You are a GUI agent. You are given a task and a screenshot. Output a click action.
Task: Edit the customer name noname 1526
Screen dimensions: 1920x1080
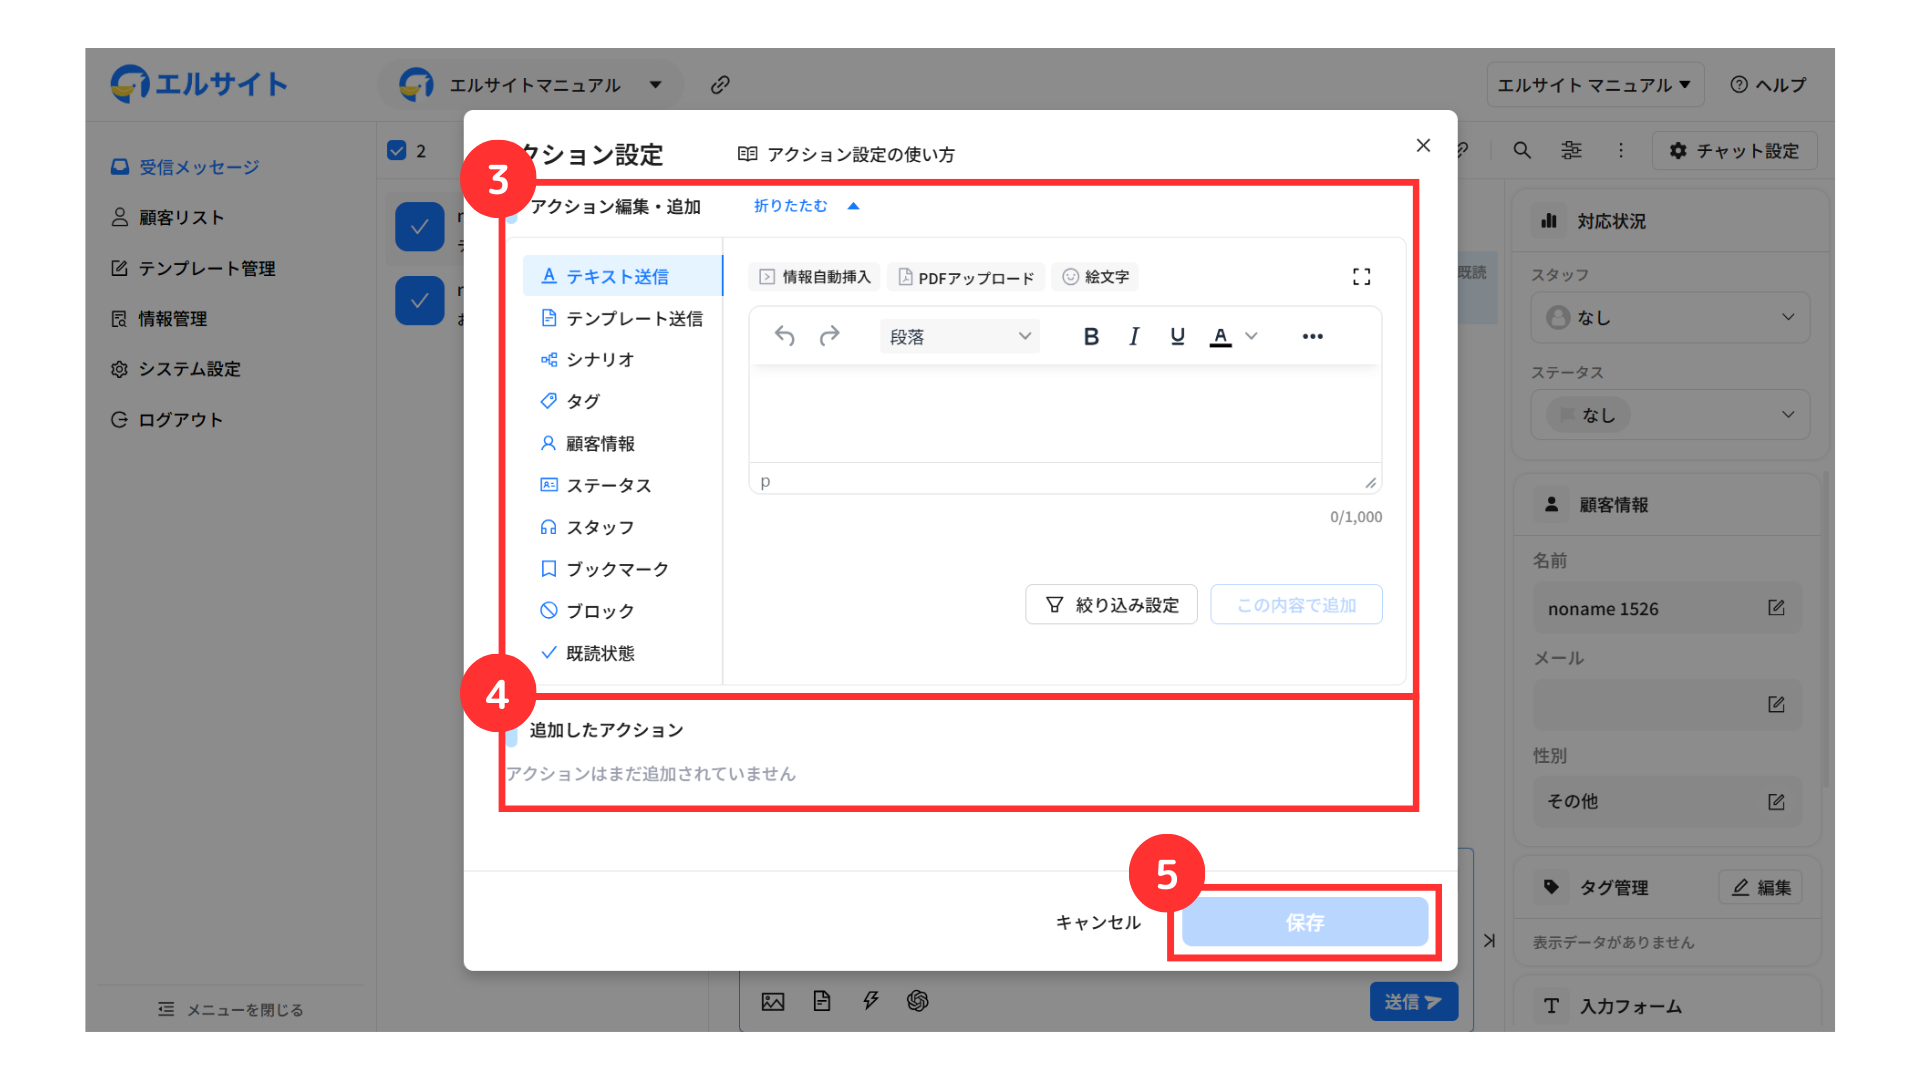pyautogui.click(x=1775, y=608)
